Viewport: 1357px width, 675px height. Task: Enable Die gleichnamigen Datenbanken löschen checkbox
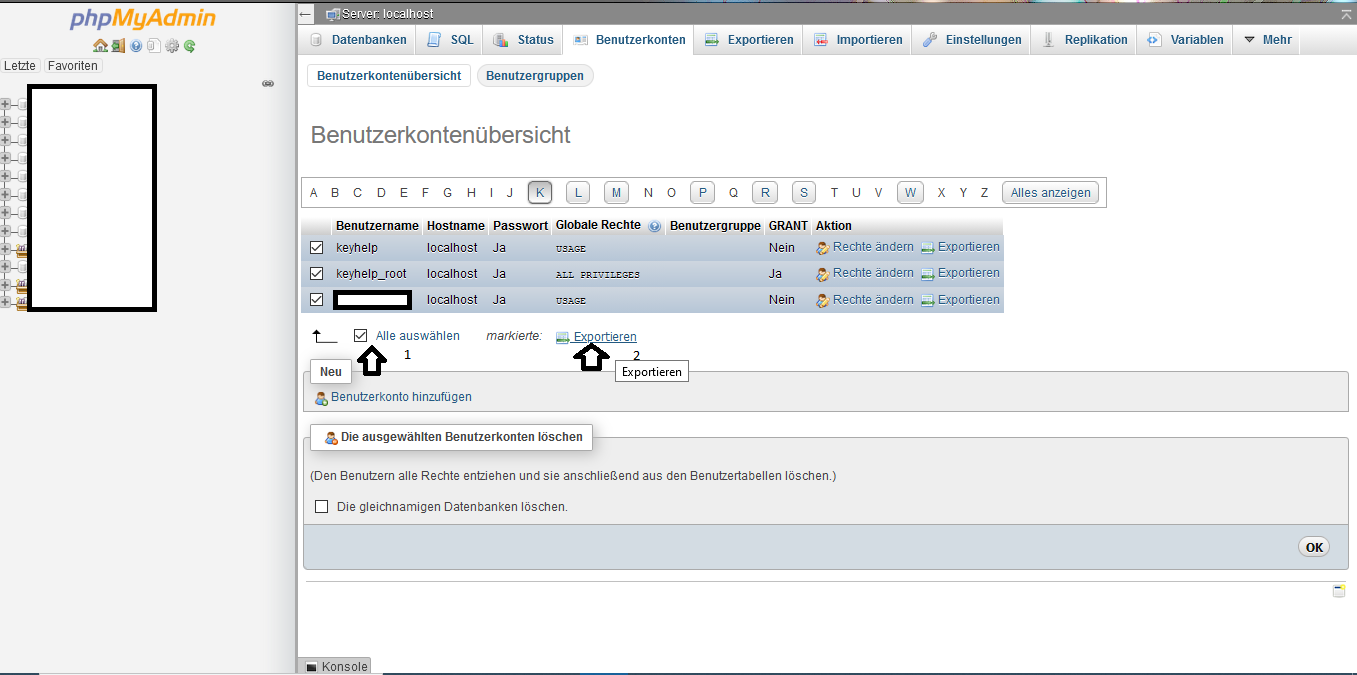point(322,507)
